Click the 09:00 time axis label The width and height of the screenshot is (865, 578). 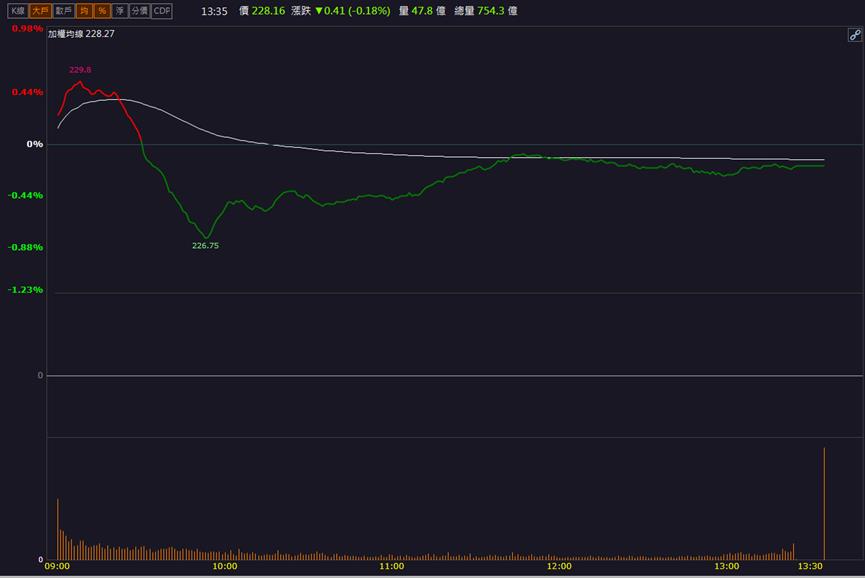point(57,566)
